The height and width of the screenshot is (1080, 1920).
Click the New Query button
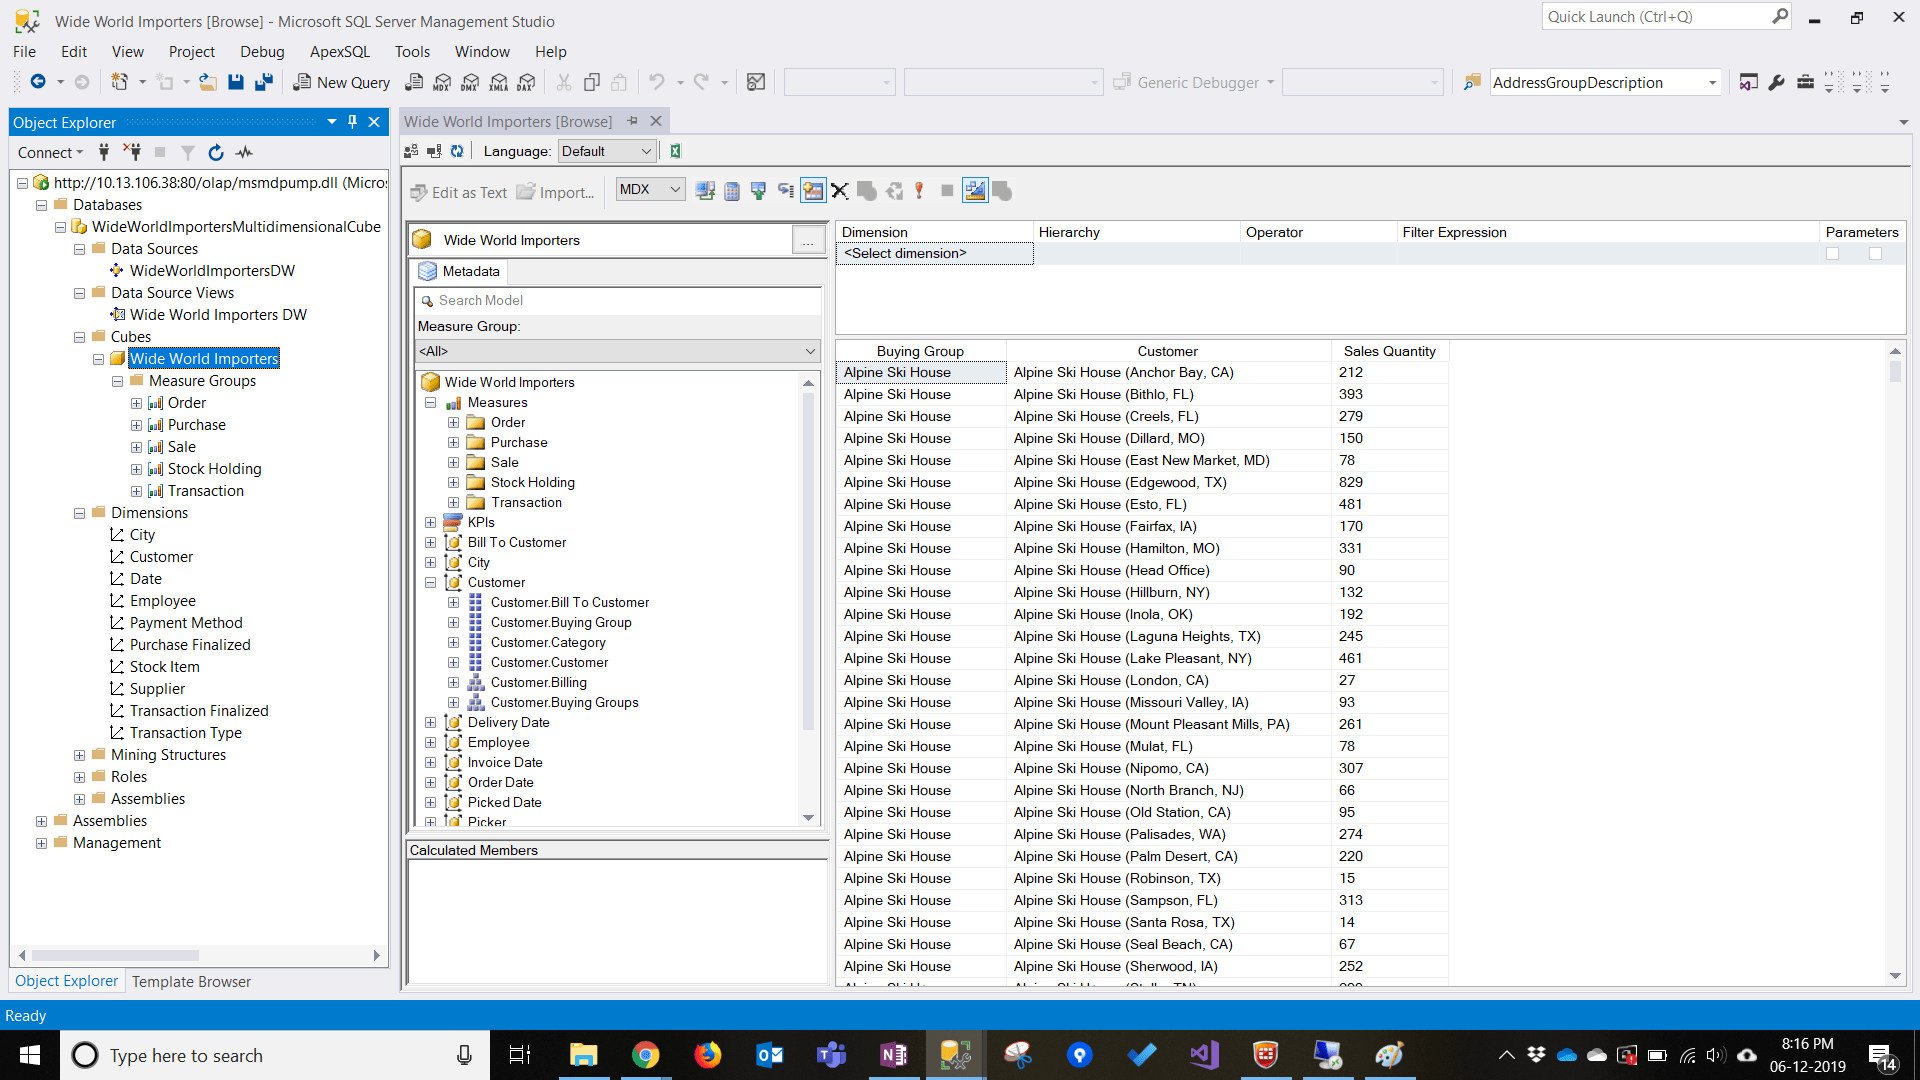(x=341, y=82)
